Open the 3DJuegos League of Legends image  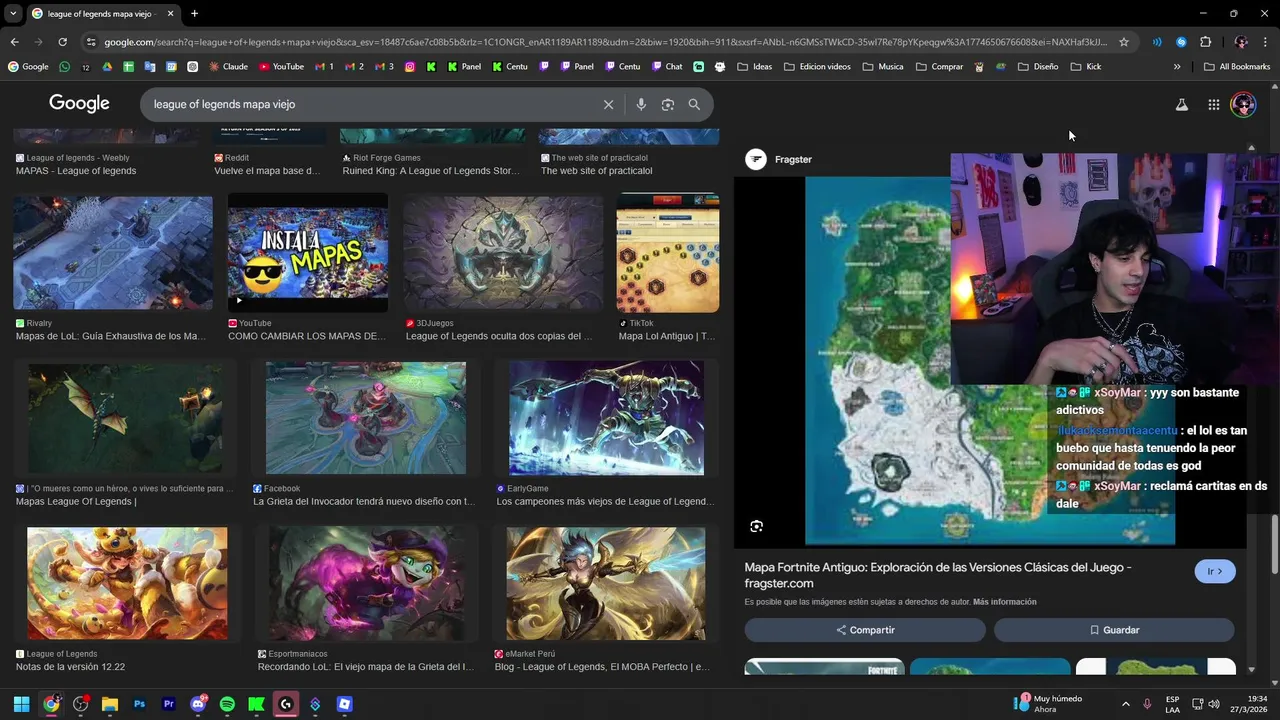tap(503, 253)
